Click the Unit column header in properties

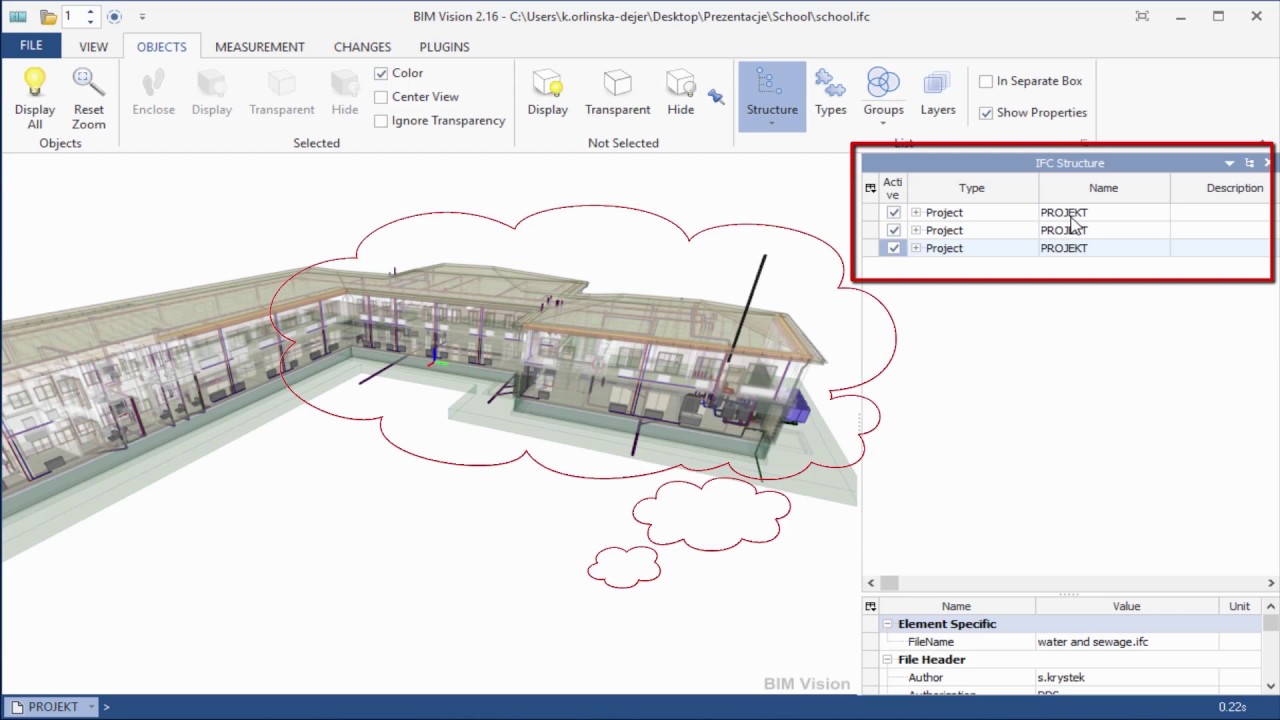(1240, 606)
